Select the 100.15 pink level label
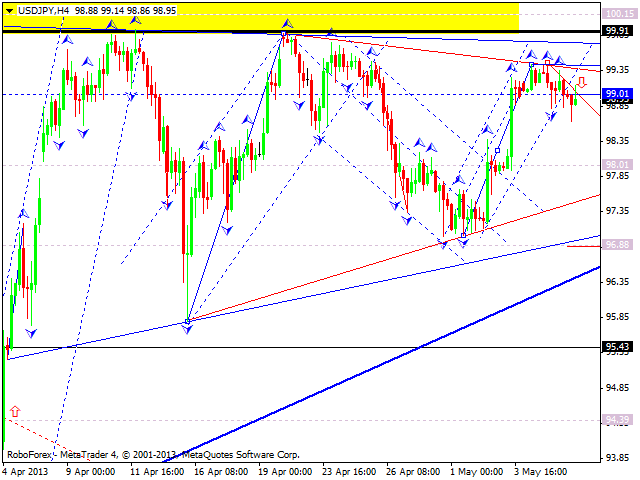The image size is (640, 480). 619,13
